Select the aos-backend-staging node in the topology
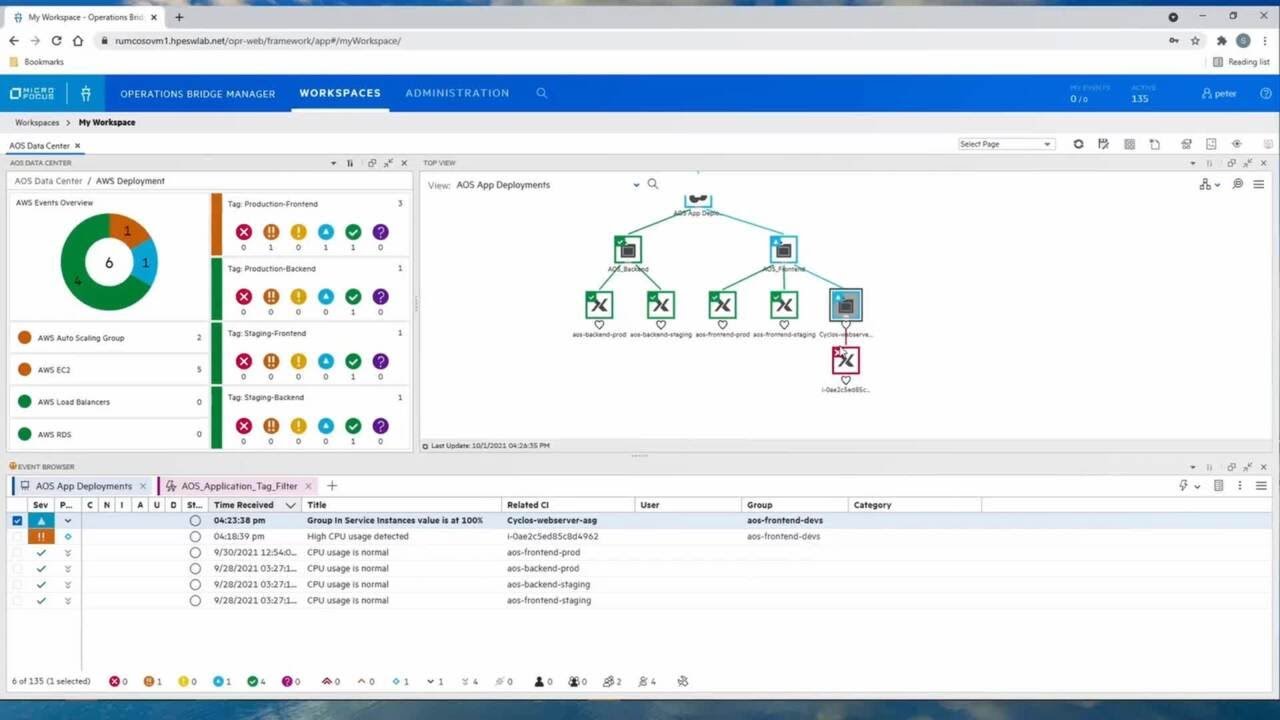 click(x=660, y=305)
